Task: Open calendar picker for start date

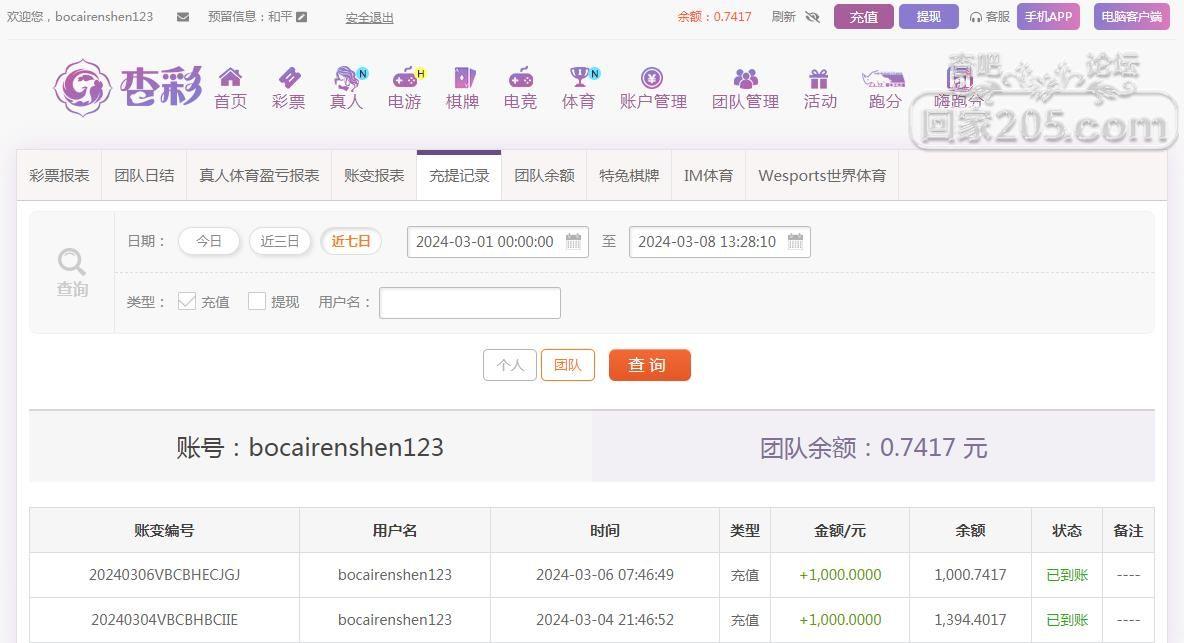Action: coord(573,241)
